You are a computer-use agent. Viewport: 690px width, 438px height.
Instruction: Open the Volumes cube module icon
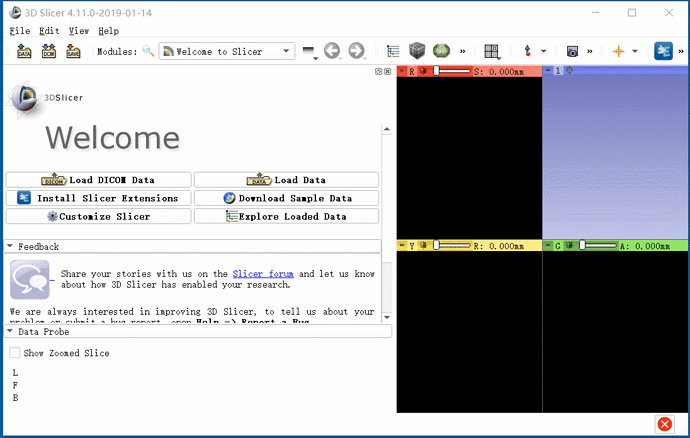point(417,51)
